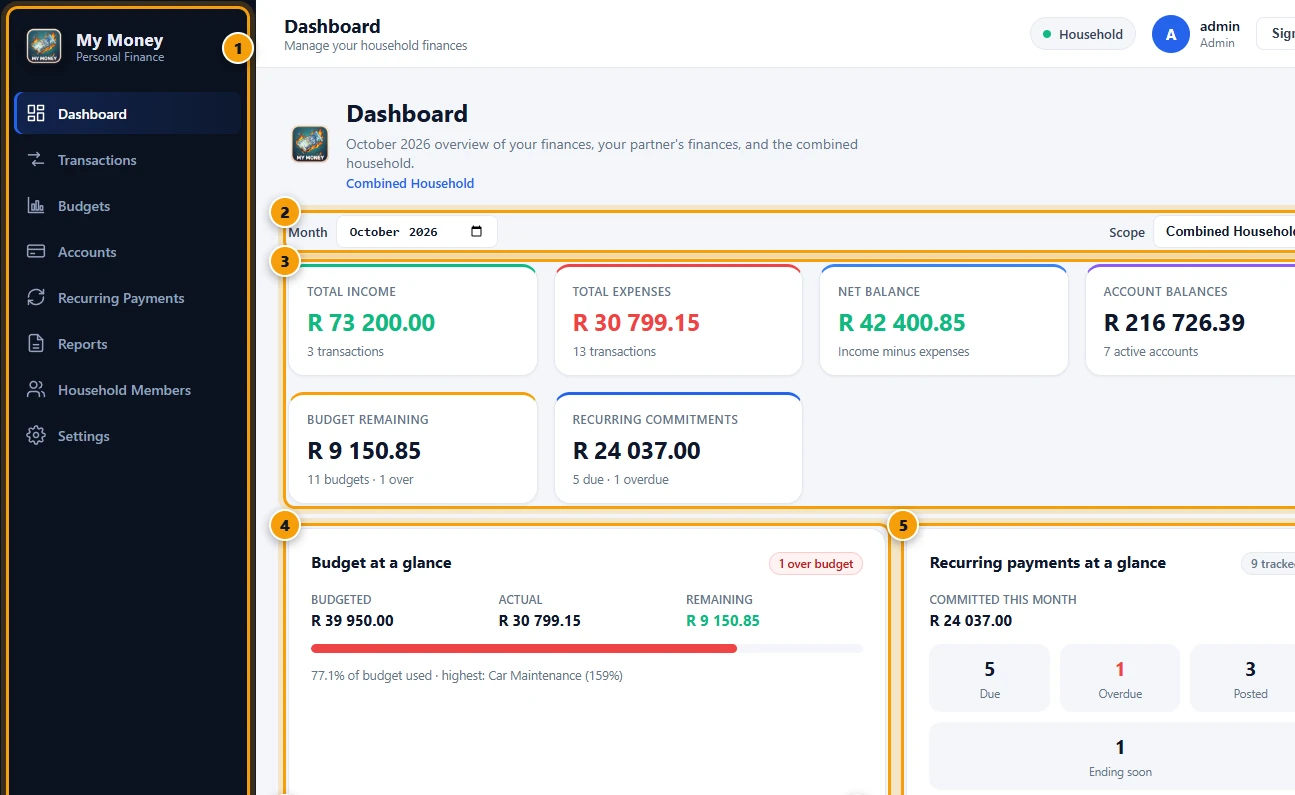Open the Total Expenses card
1295x795 pixels.
pos(678,320)
